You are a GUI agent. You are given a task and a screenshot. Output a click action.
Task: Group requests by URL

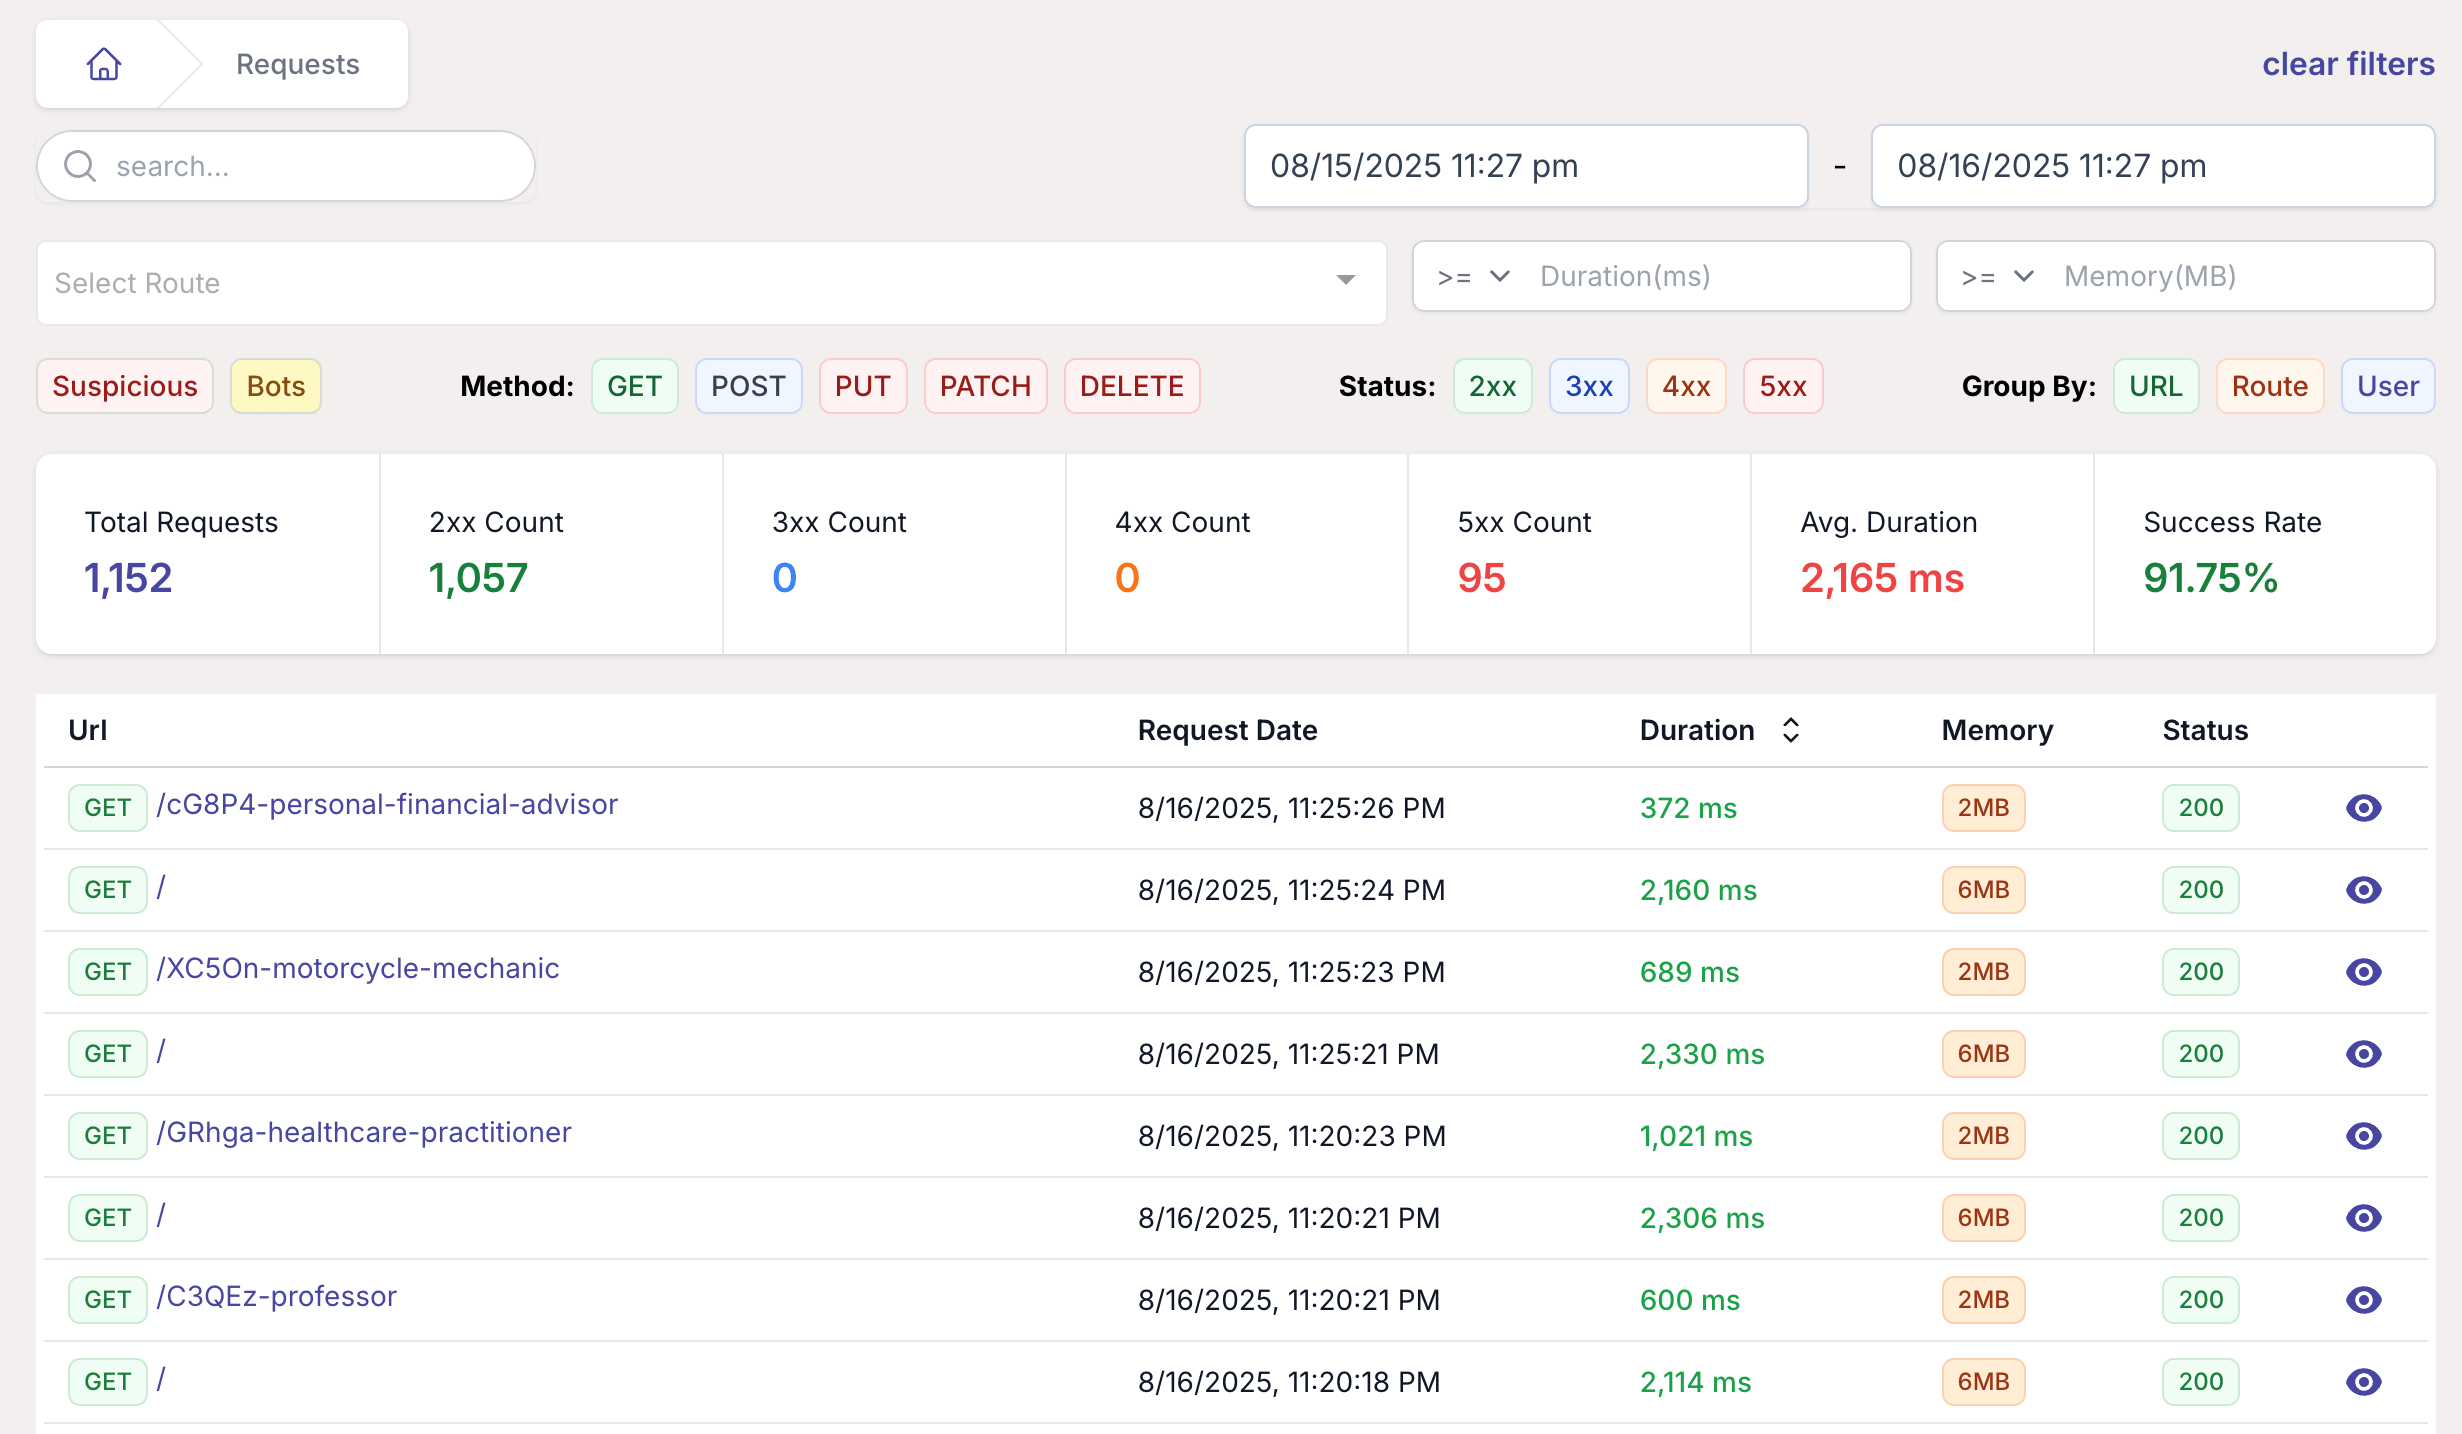tap(2156, 386)
